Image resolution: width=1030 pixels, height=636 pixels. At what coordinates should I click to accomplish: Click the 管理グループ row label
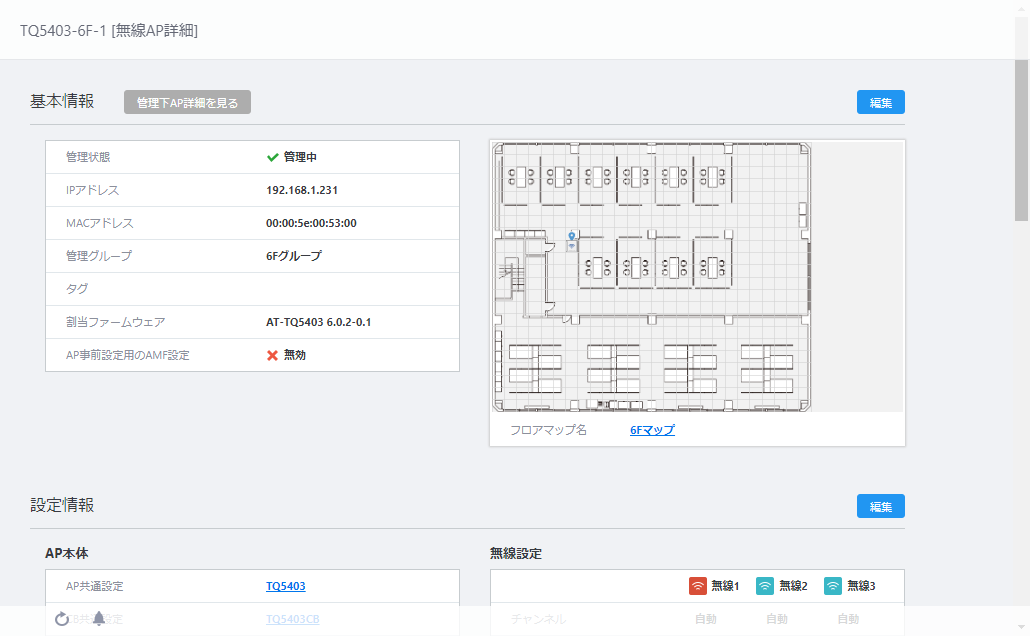[x=99, y=256]
